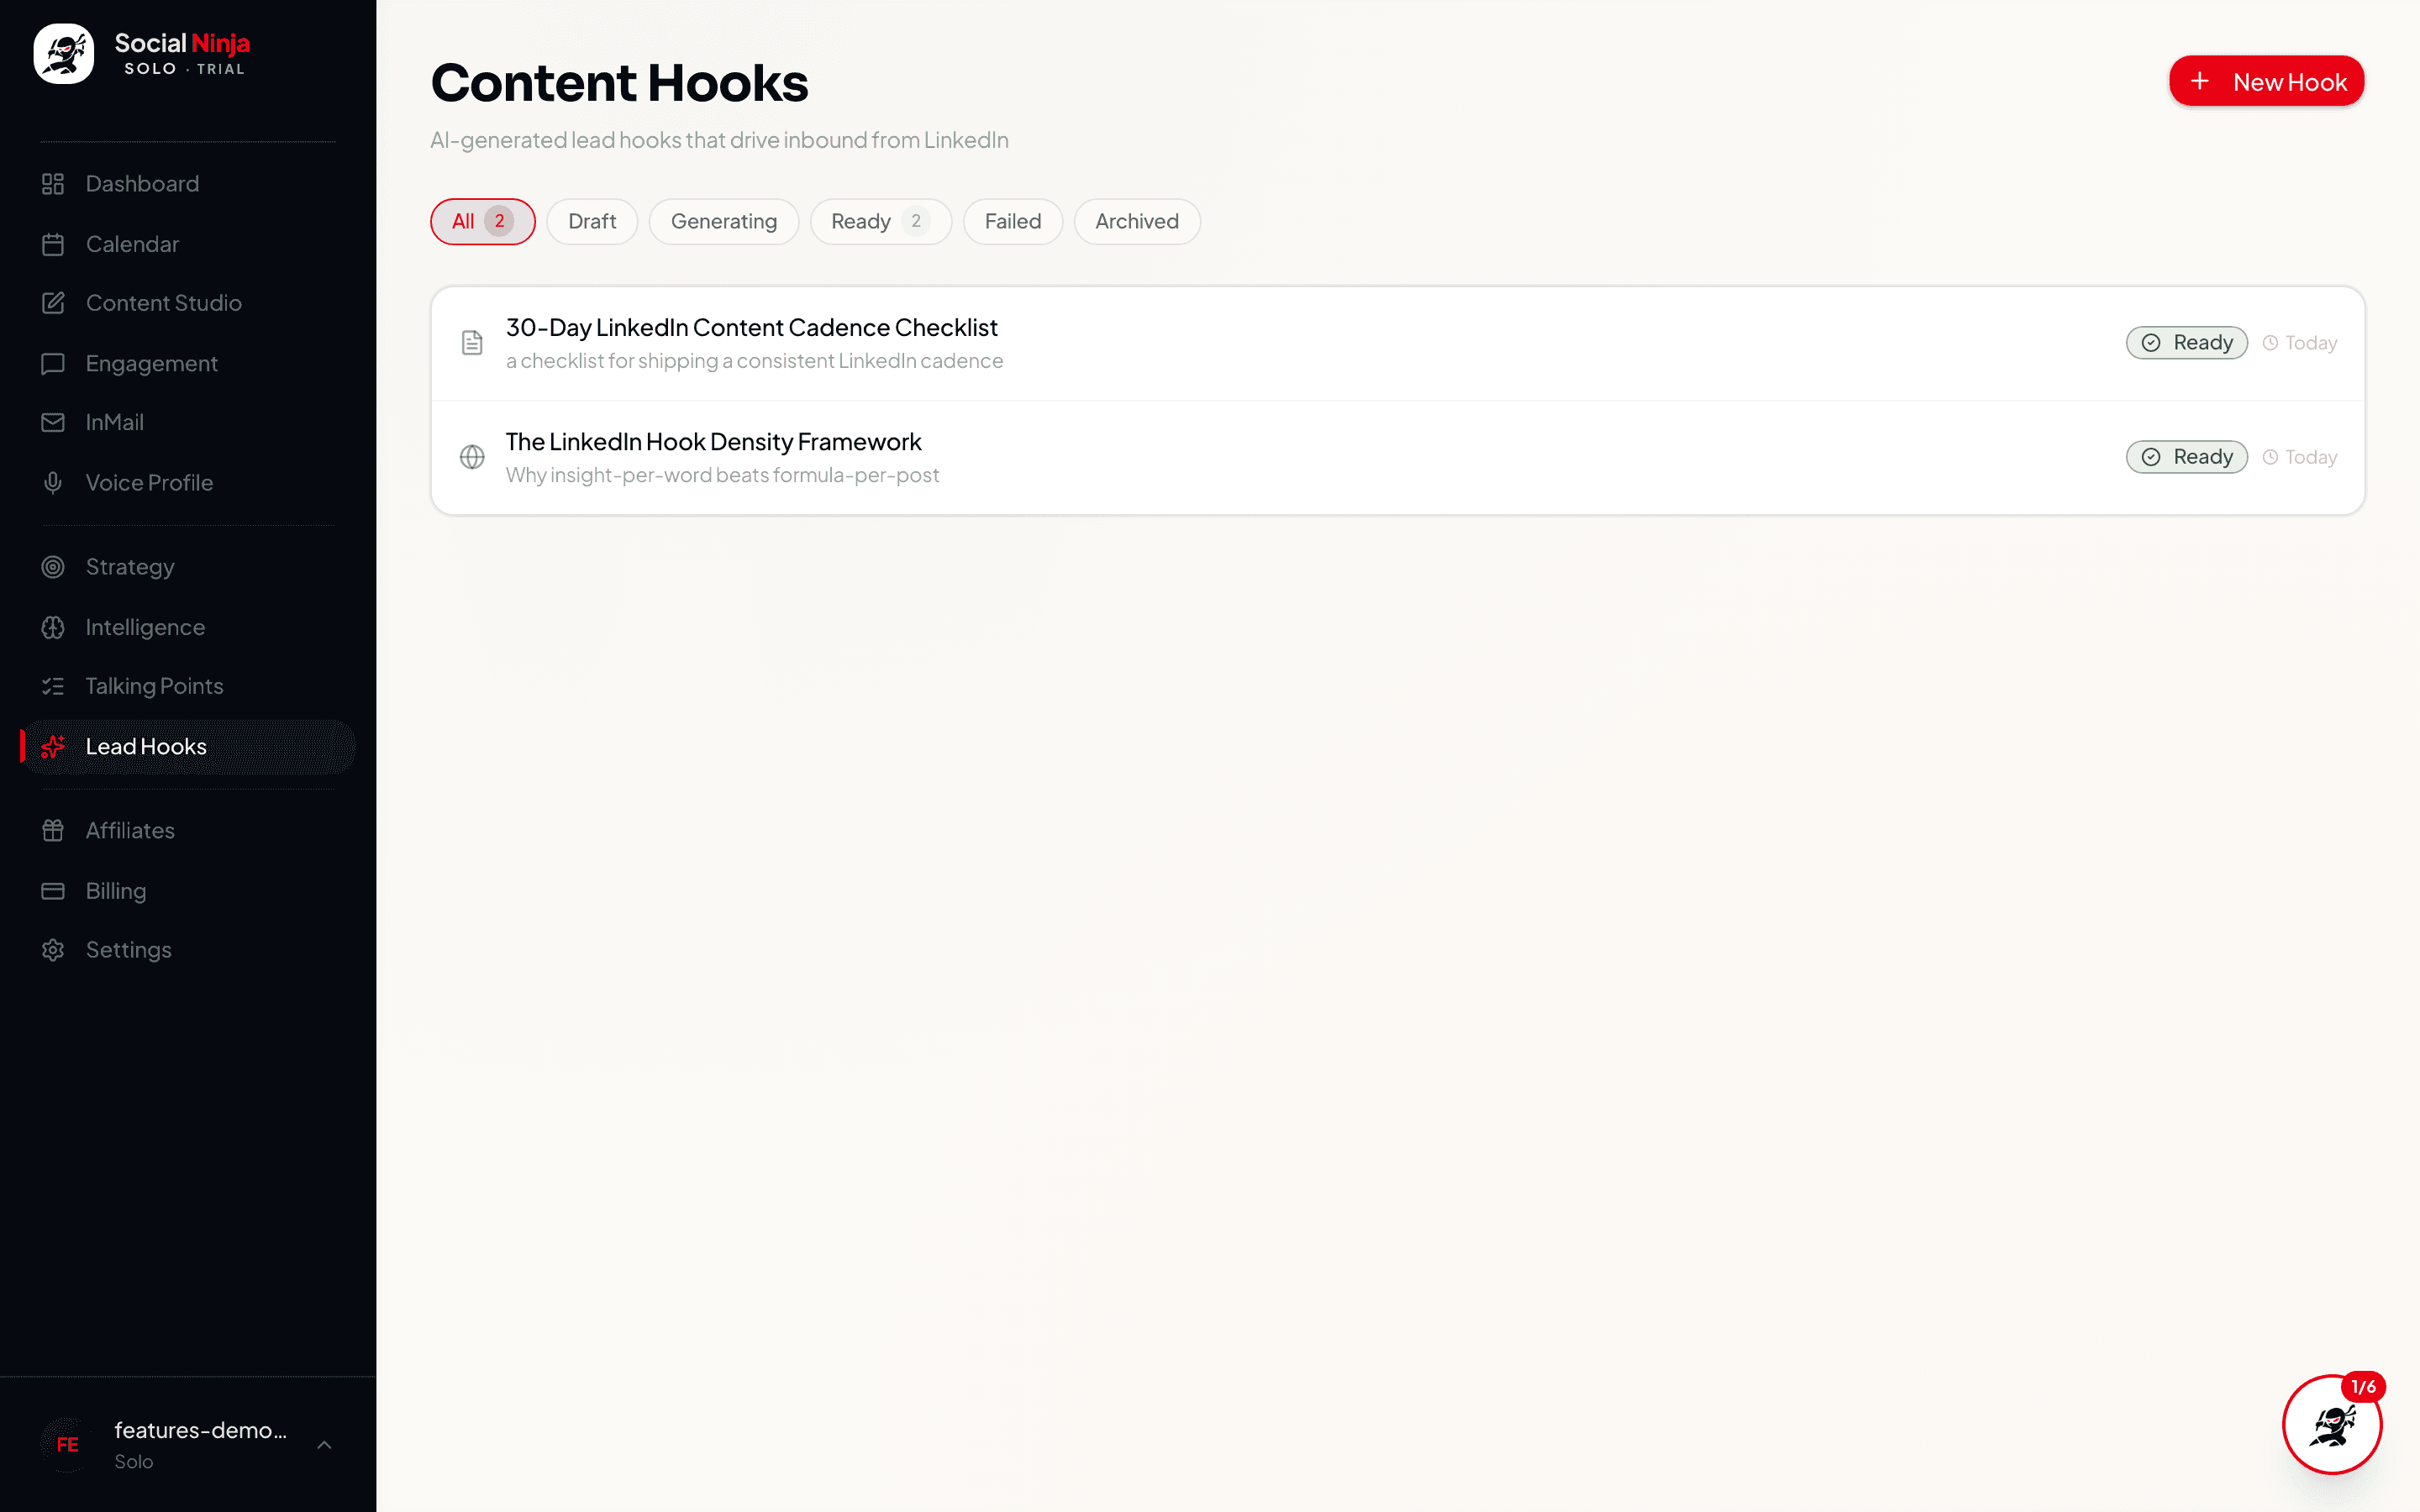Click Ready badge on 30-Day Checklist row

pos(2186,343)
